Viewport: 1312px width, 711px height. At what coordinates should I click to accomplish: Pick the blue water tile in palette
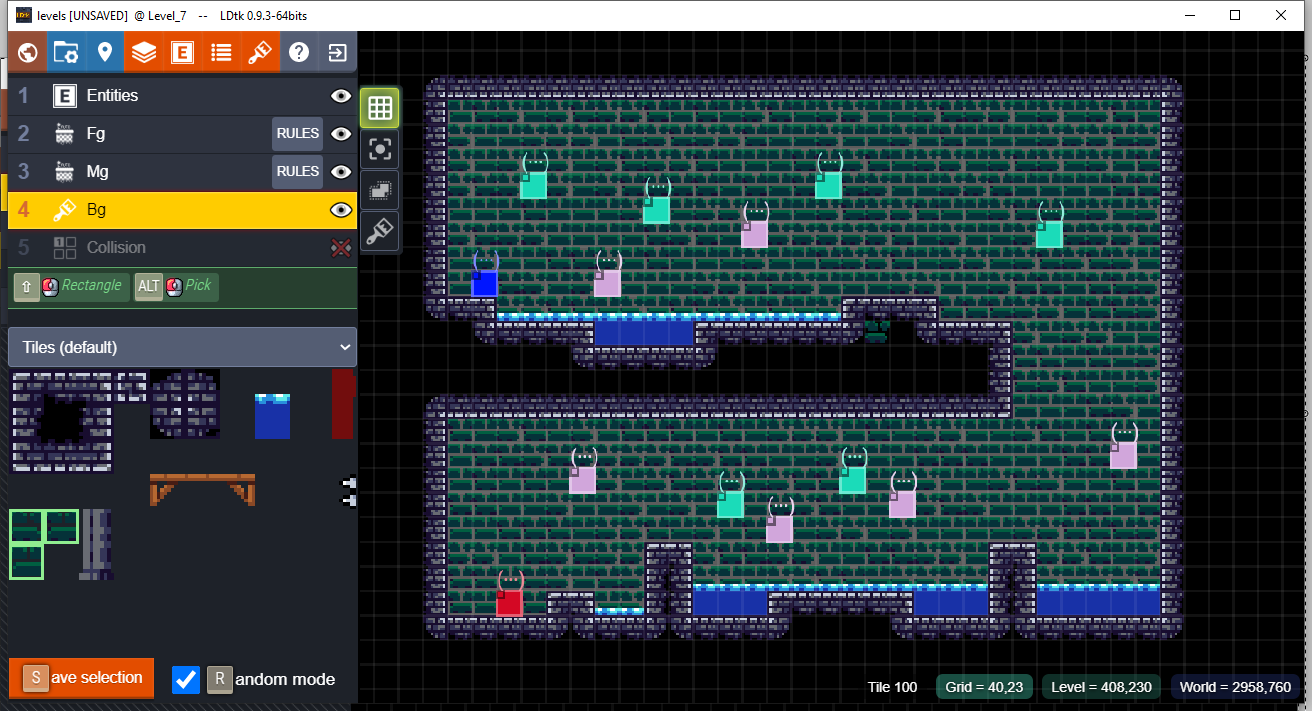(x=272, y=416)
